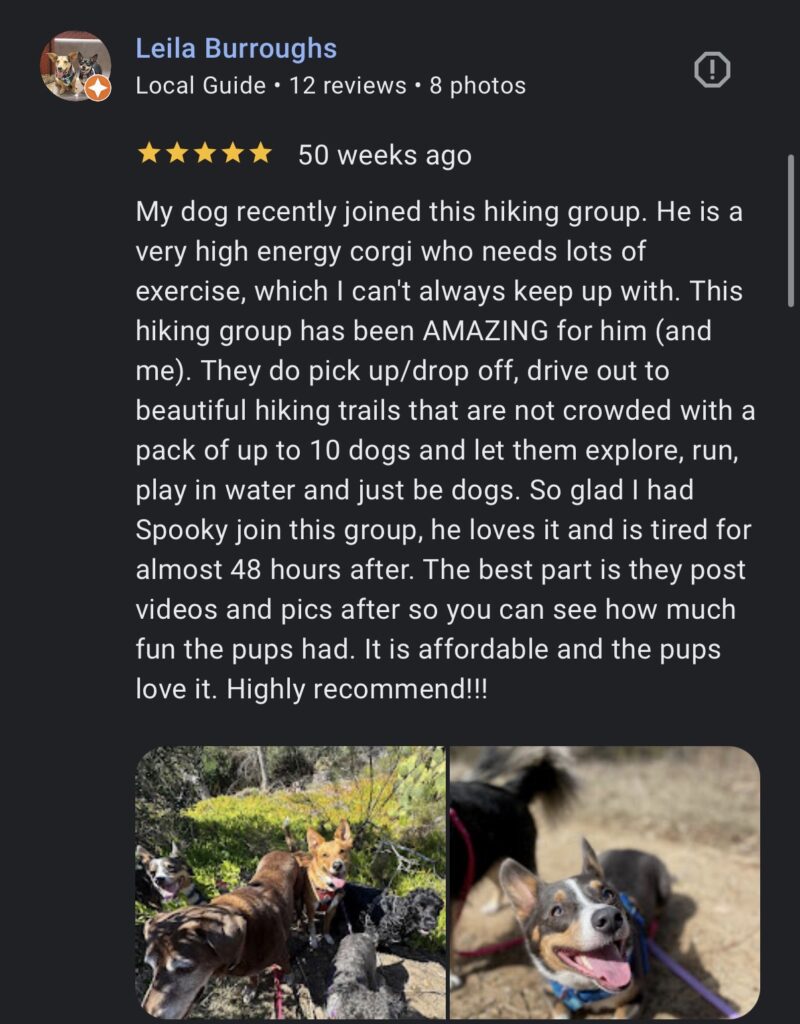Click the dog's name "Spooky" in the review
This screenshot has height=1024, width=800.
point(182,530)
